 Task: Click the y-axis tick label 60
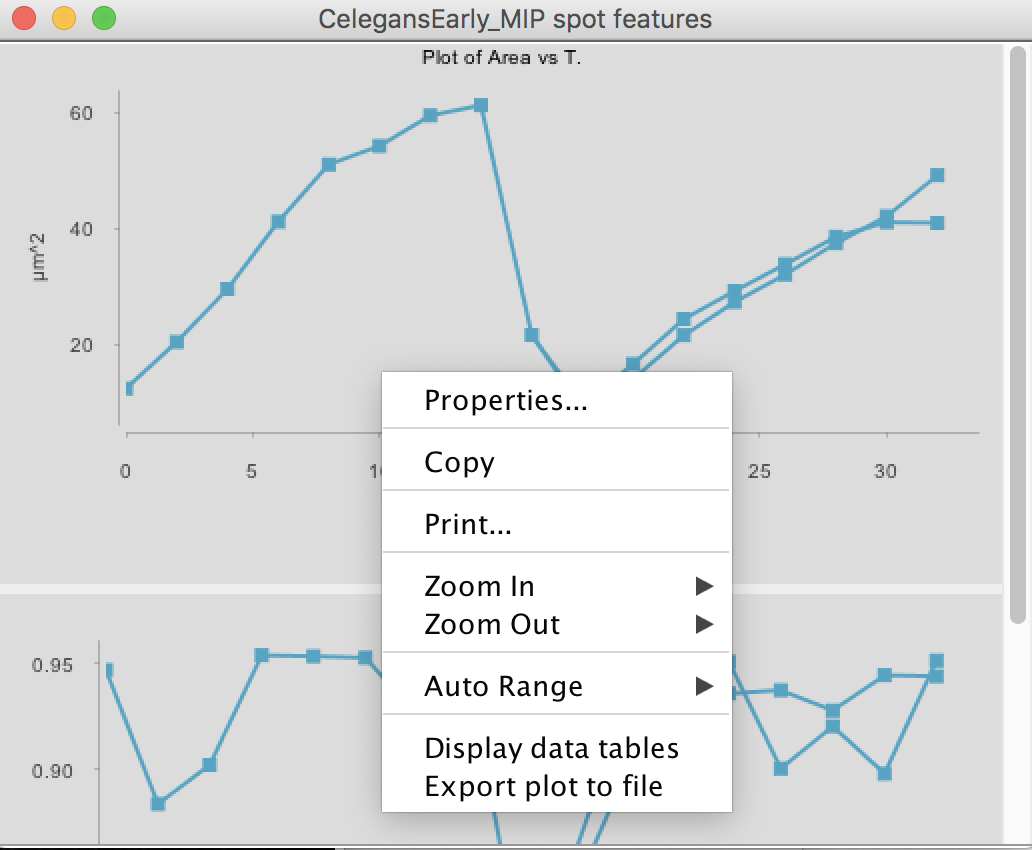click(x=81, y=113)
